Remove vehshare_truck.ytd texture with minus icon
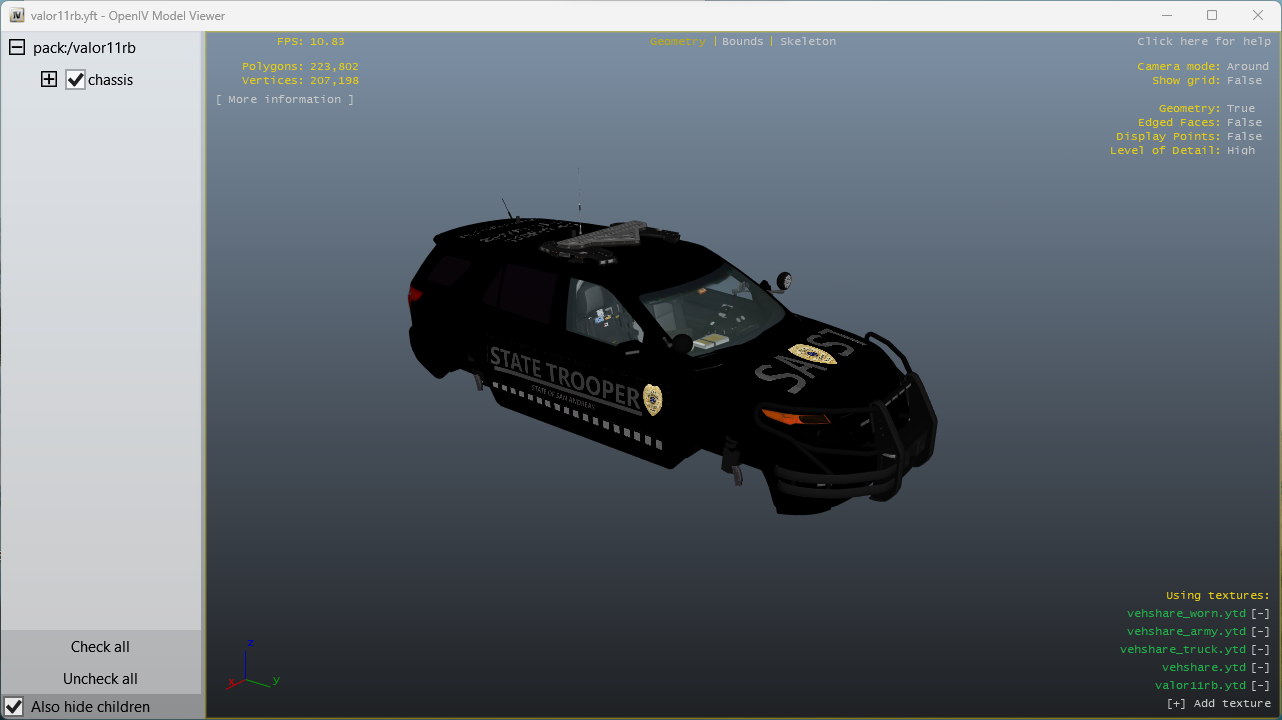This screenshot has width=1282, height=720. click(1260, 650)
